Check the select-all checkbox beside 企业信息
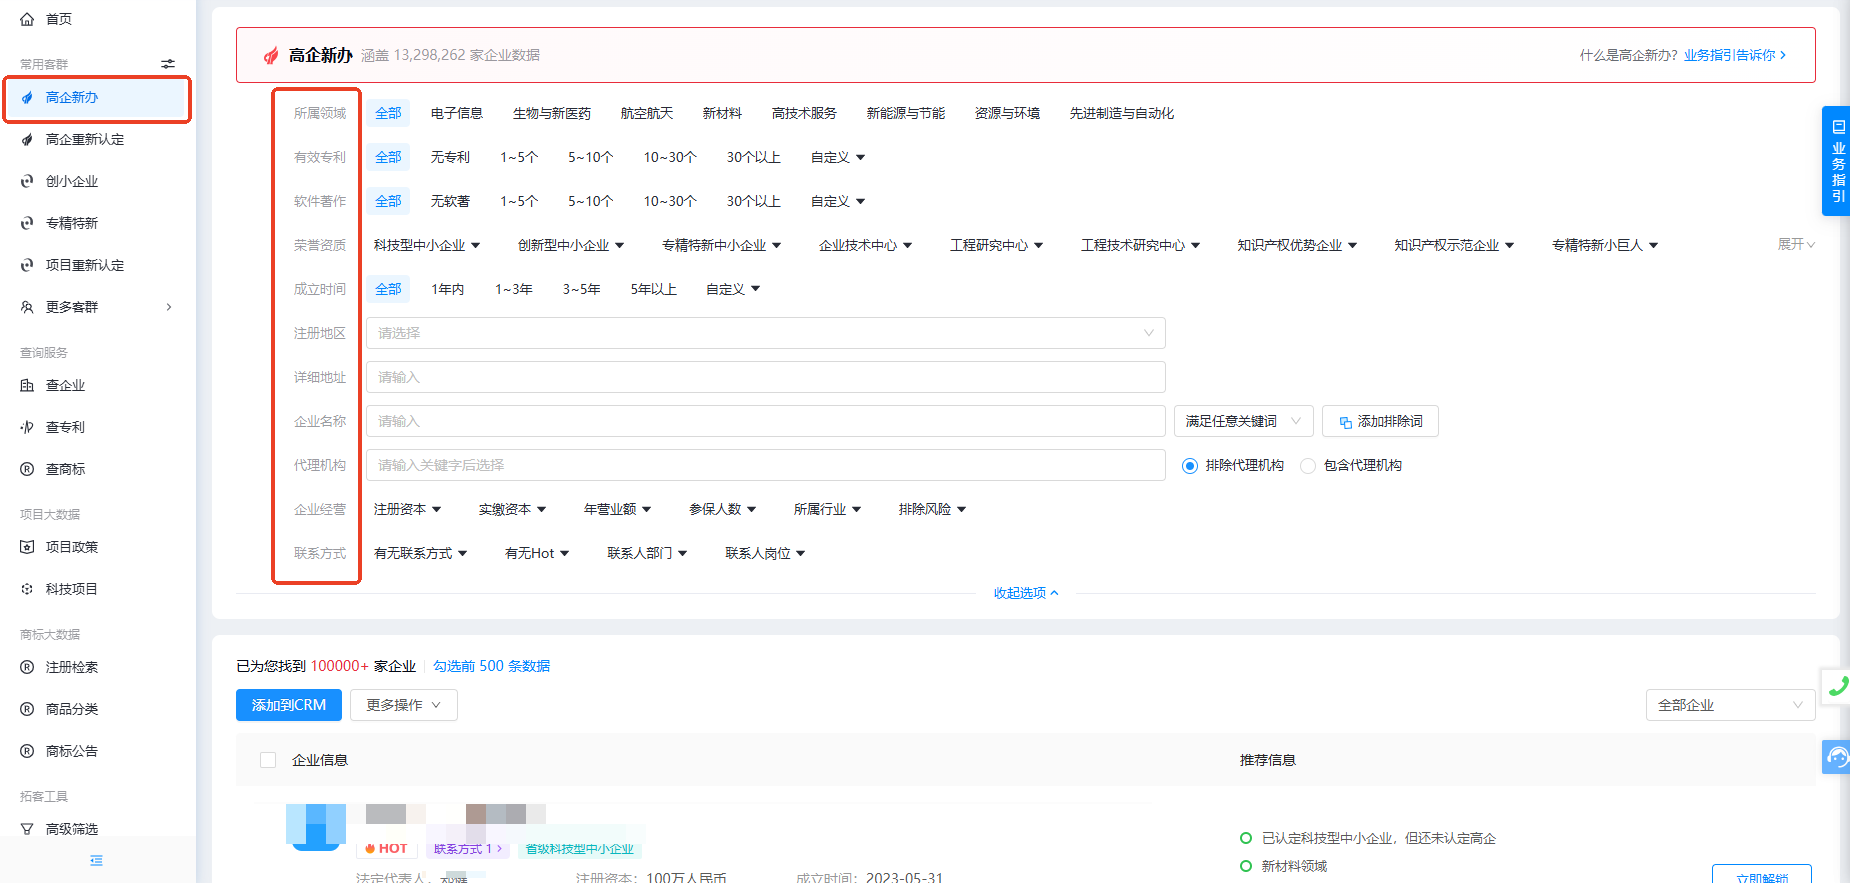Screen dimensions: 1850x883 [x=268, y=760]
